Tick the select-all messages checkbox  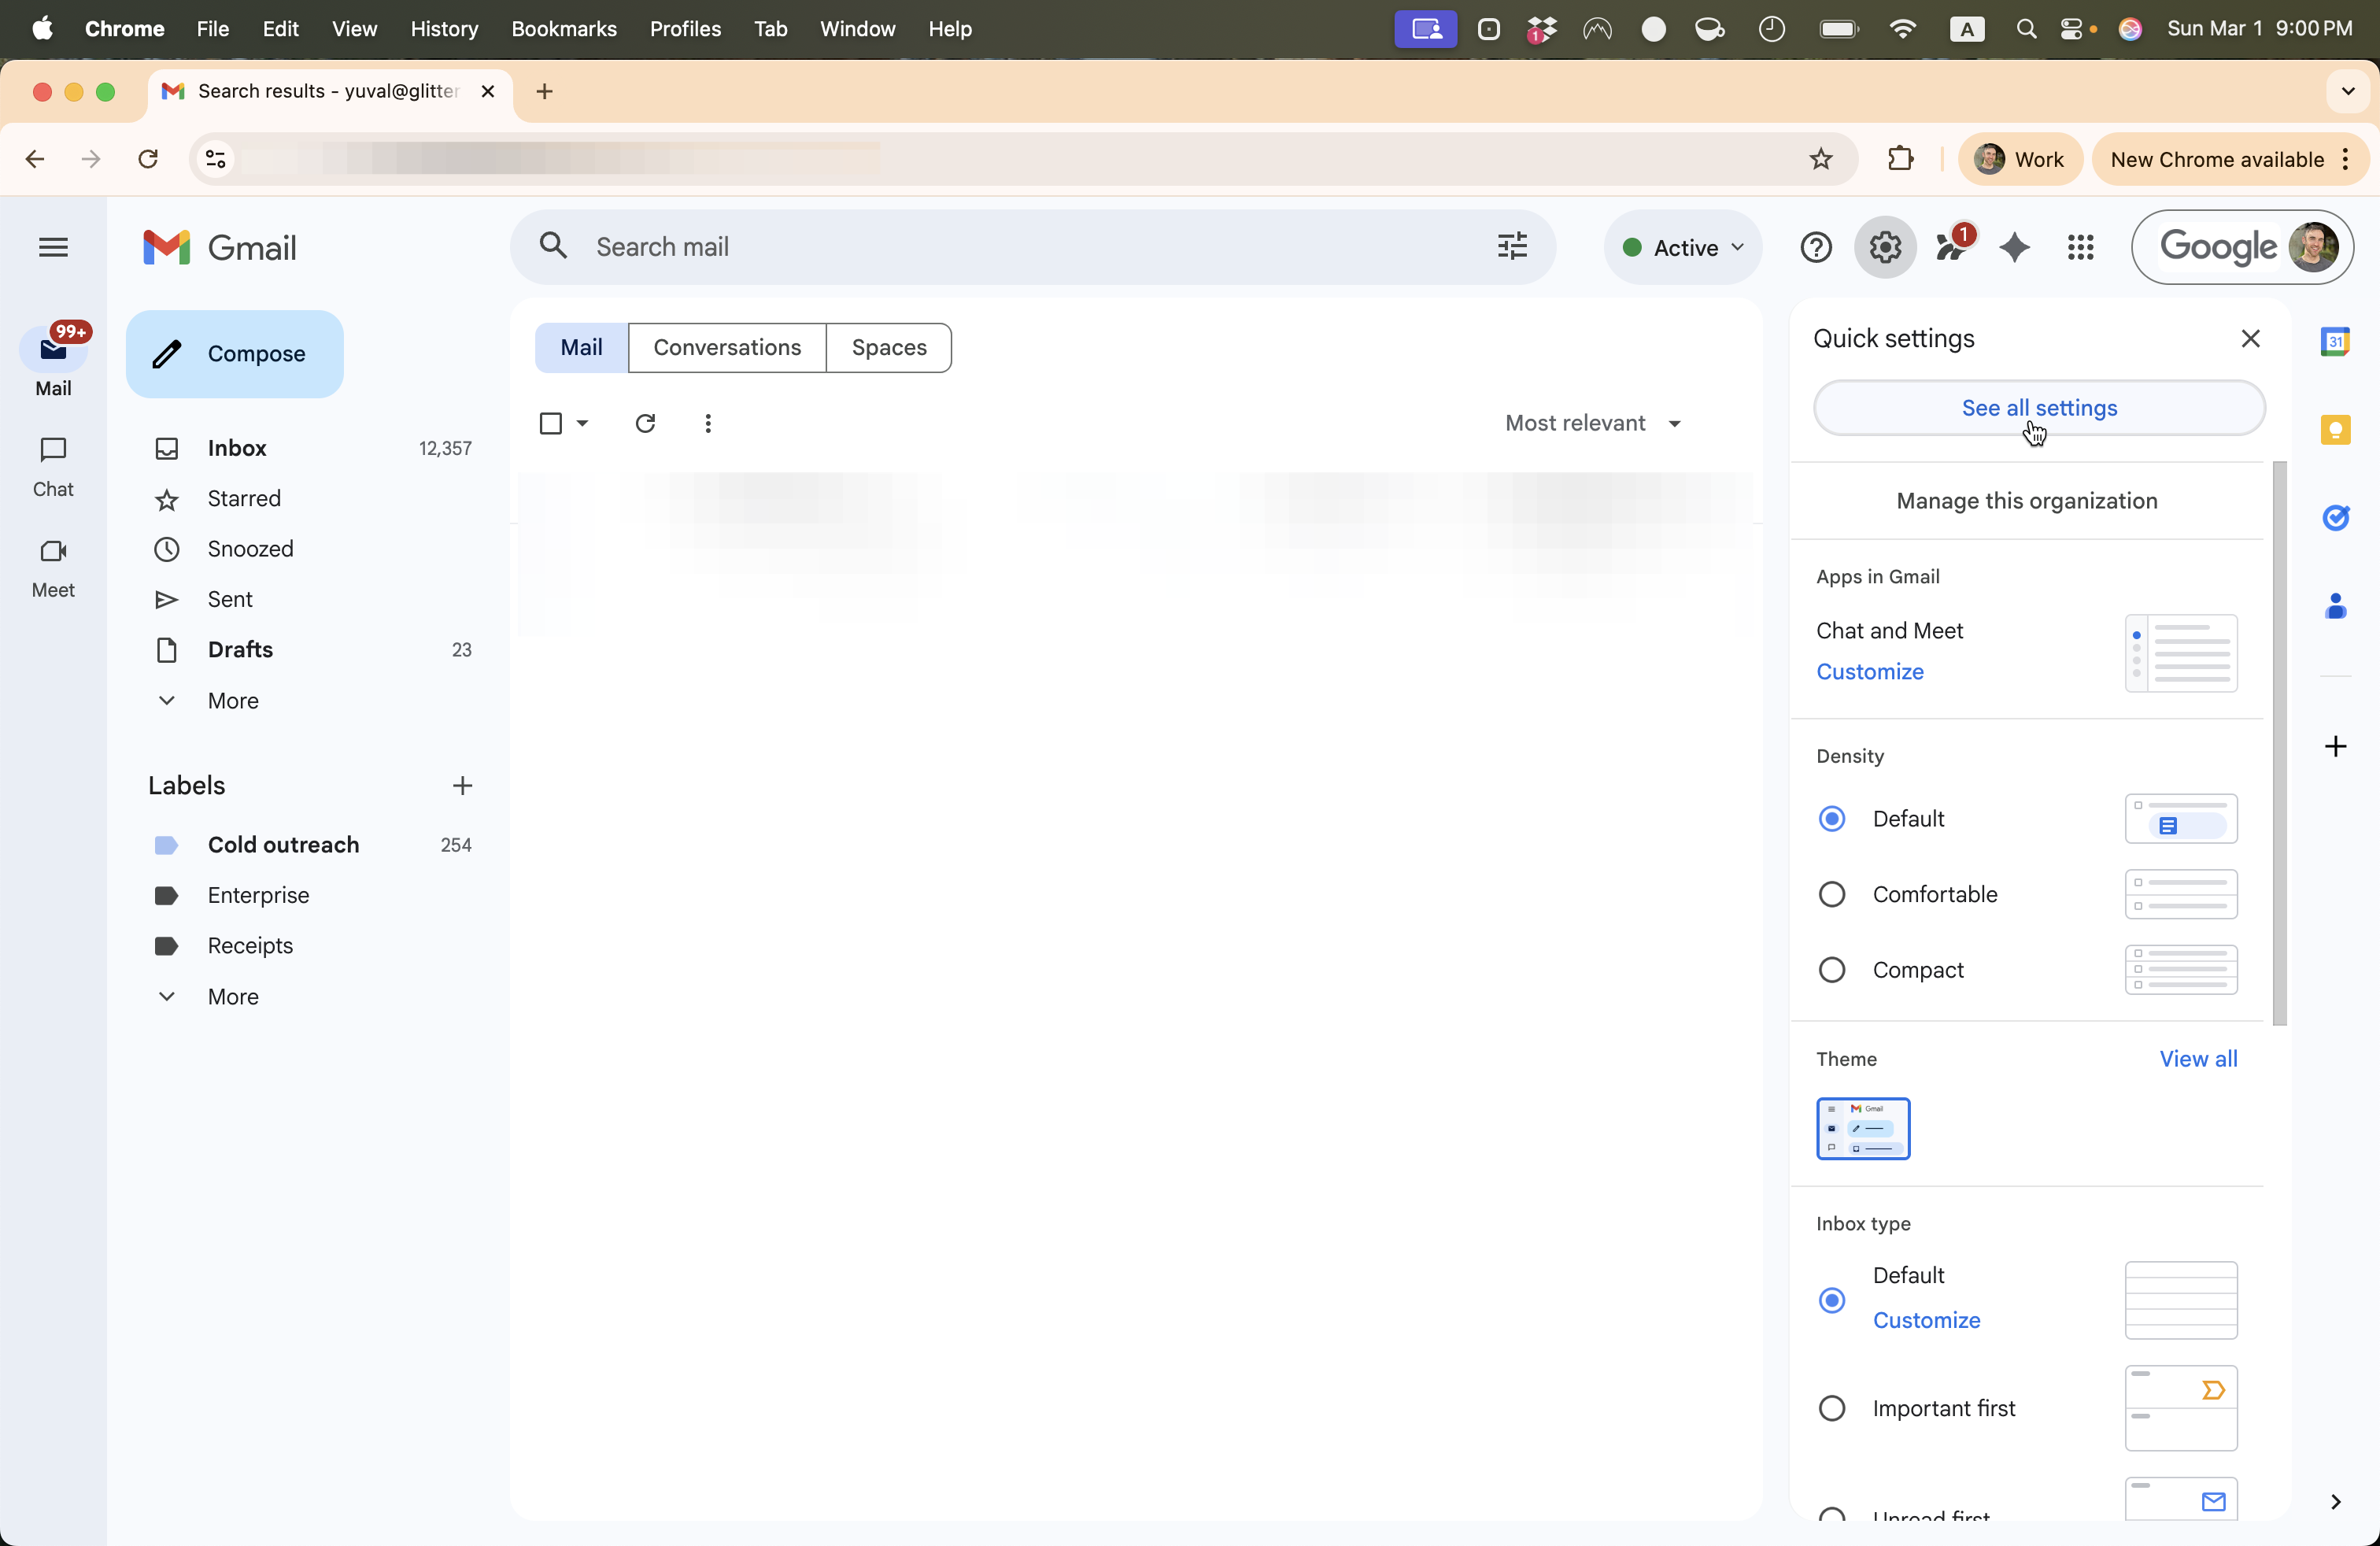click(550, 423)
